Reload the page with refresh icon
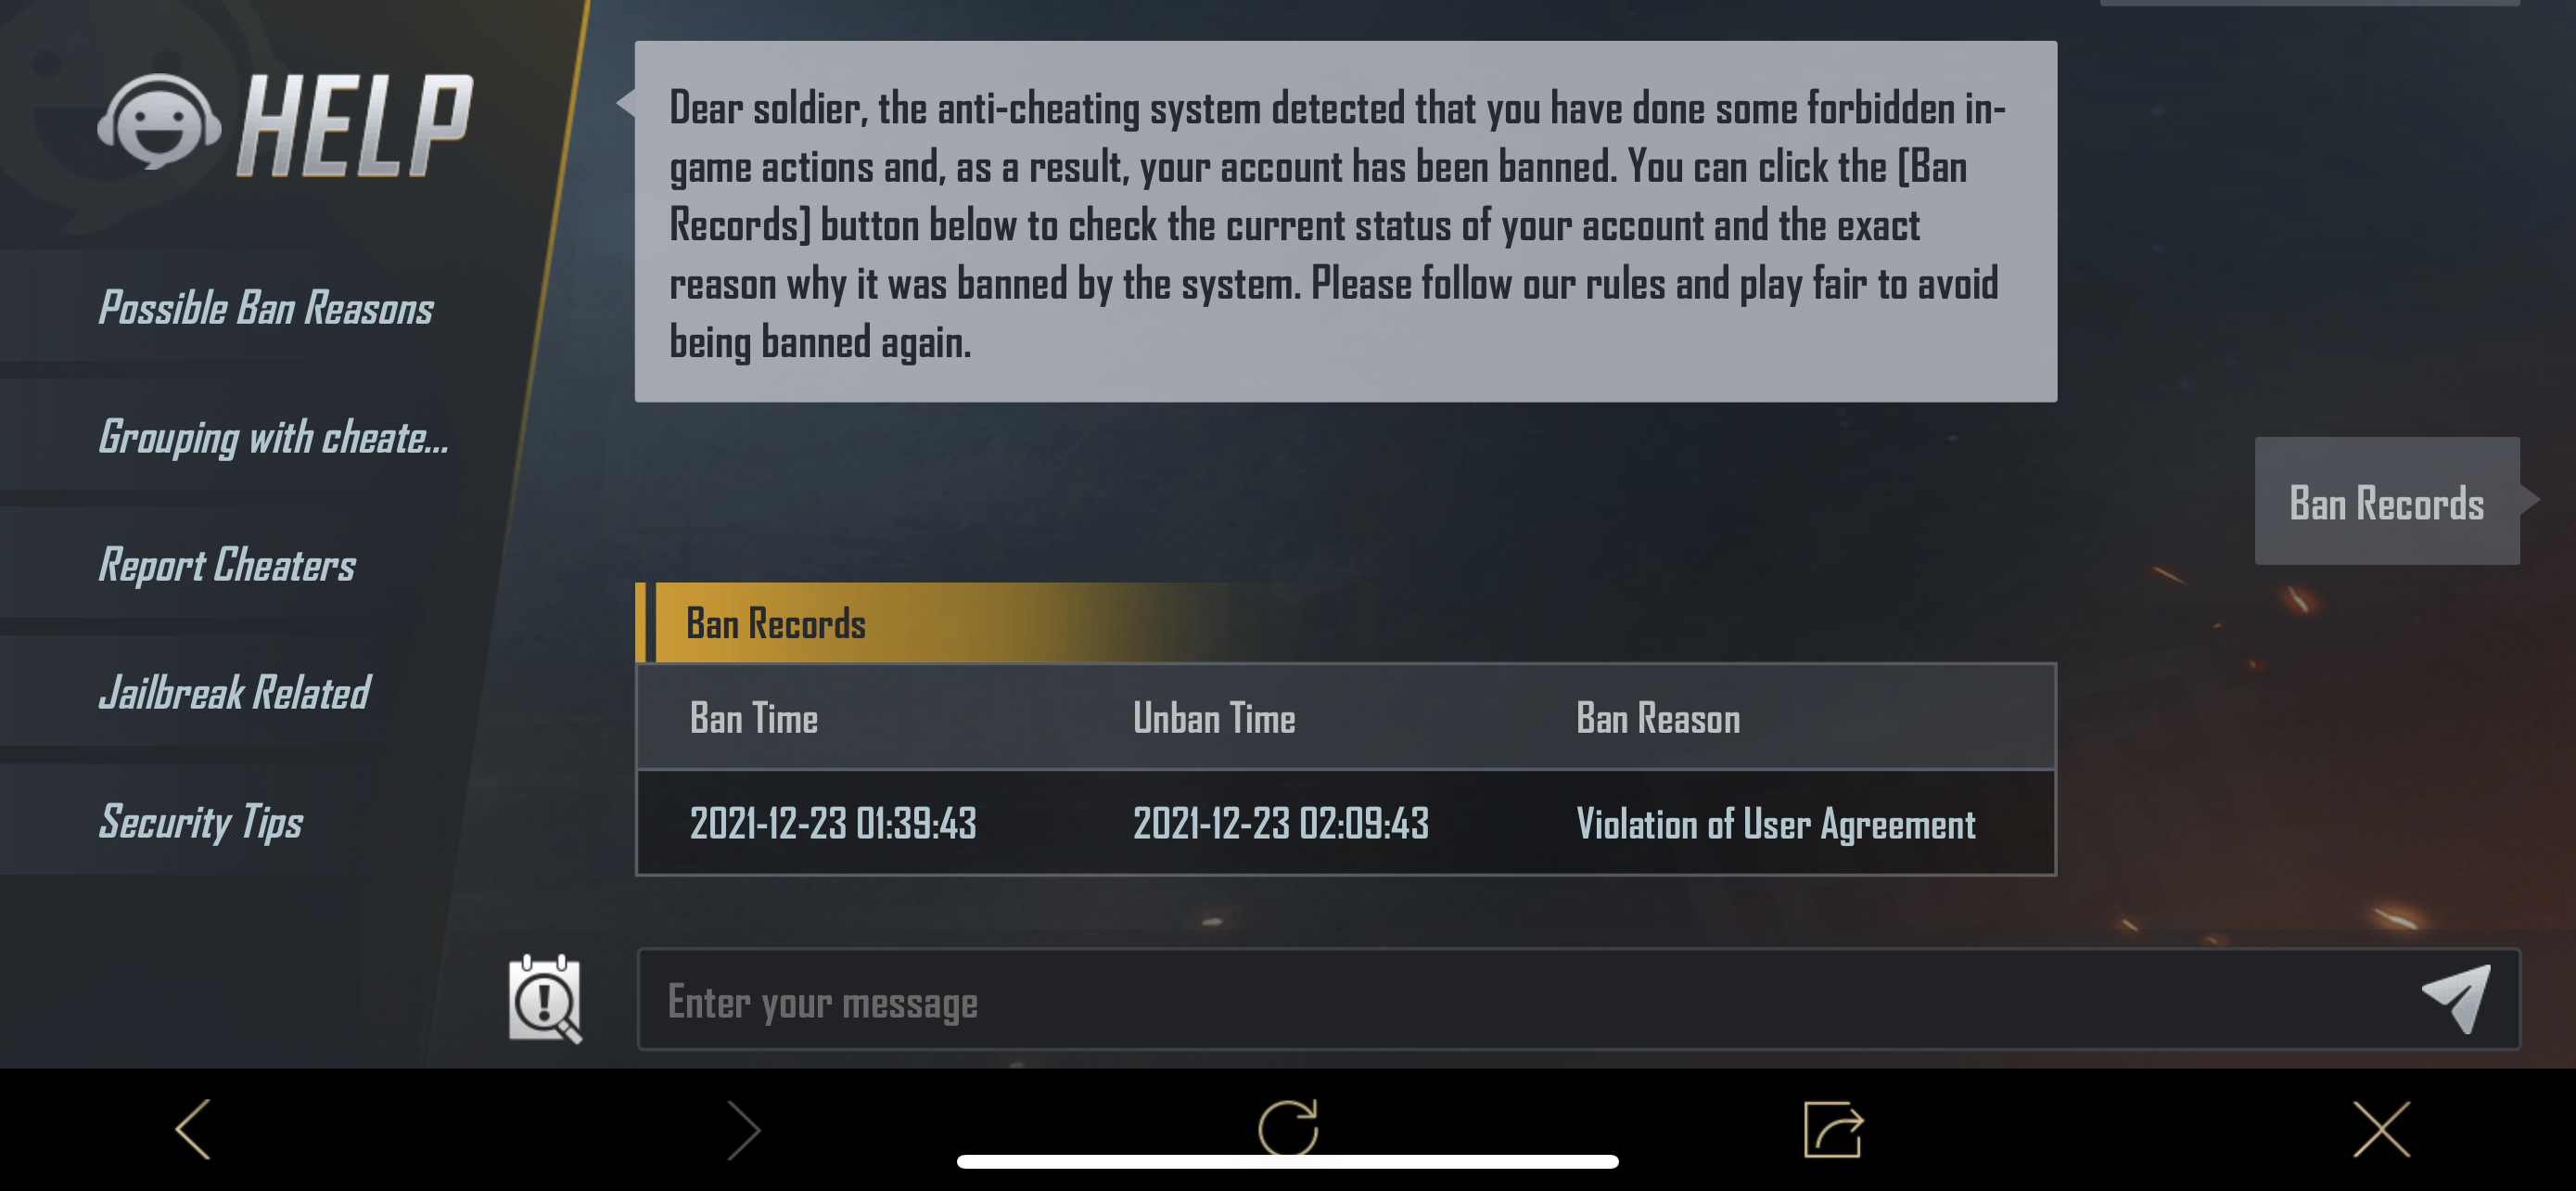 (x=1288, y=1129)
